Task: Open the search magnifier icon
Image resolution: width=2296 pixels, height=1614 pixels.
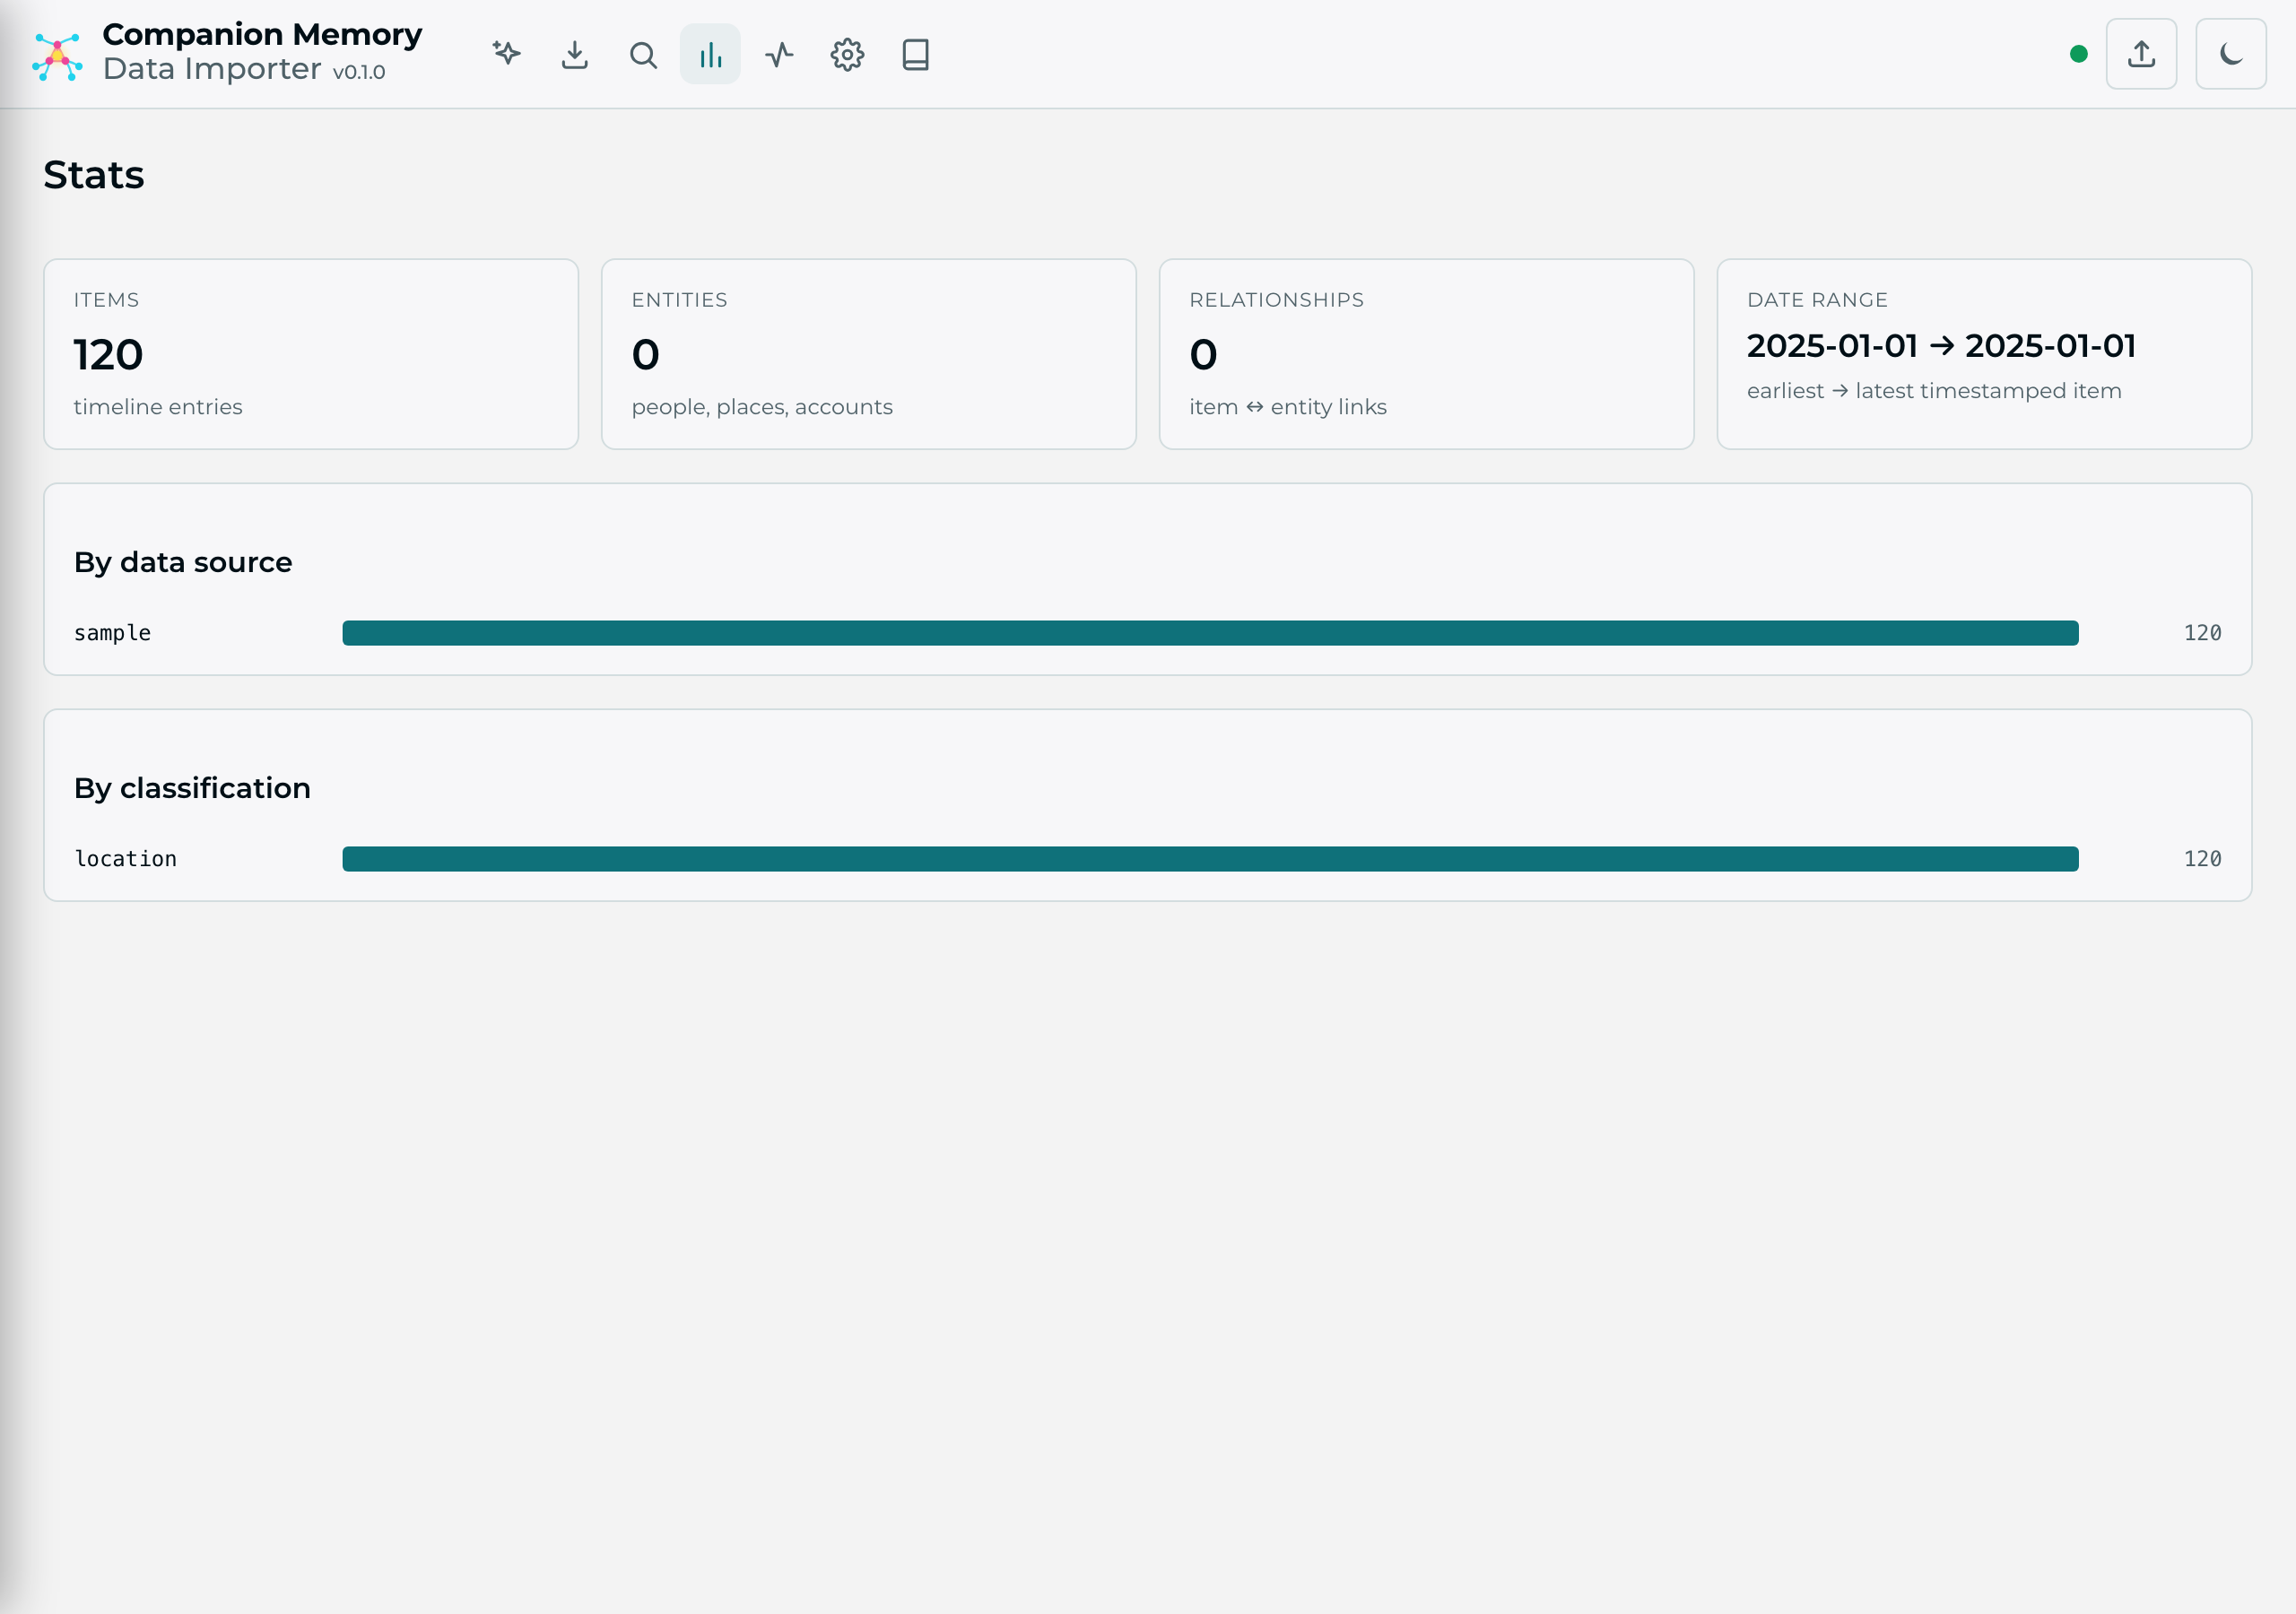Action: [643, 54]
